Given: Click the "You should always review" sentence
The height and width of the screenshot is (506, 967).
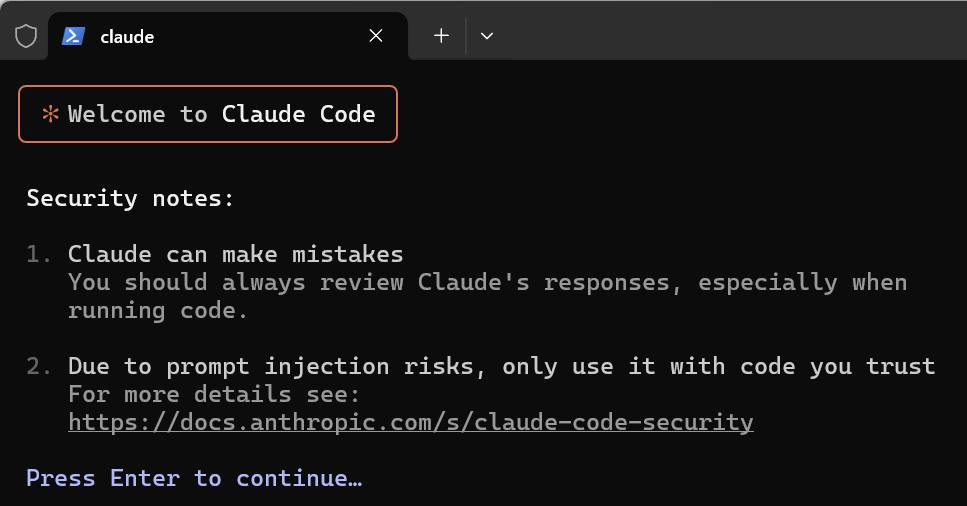Looking at the screenshot, I should (x=487, y=282).
